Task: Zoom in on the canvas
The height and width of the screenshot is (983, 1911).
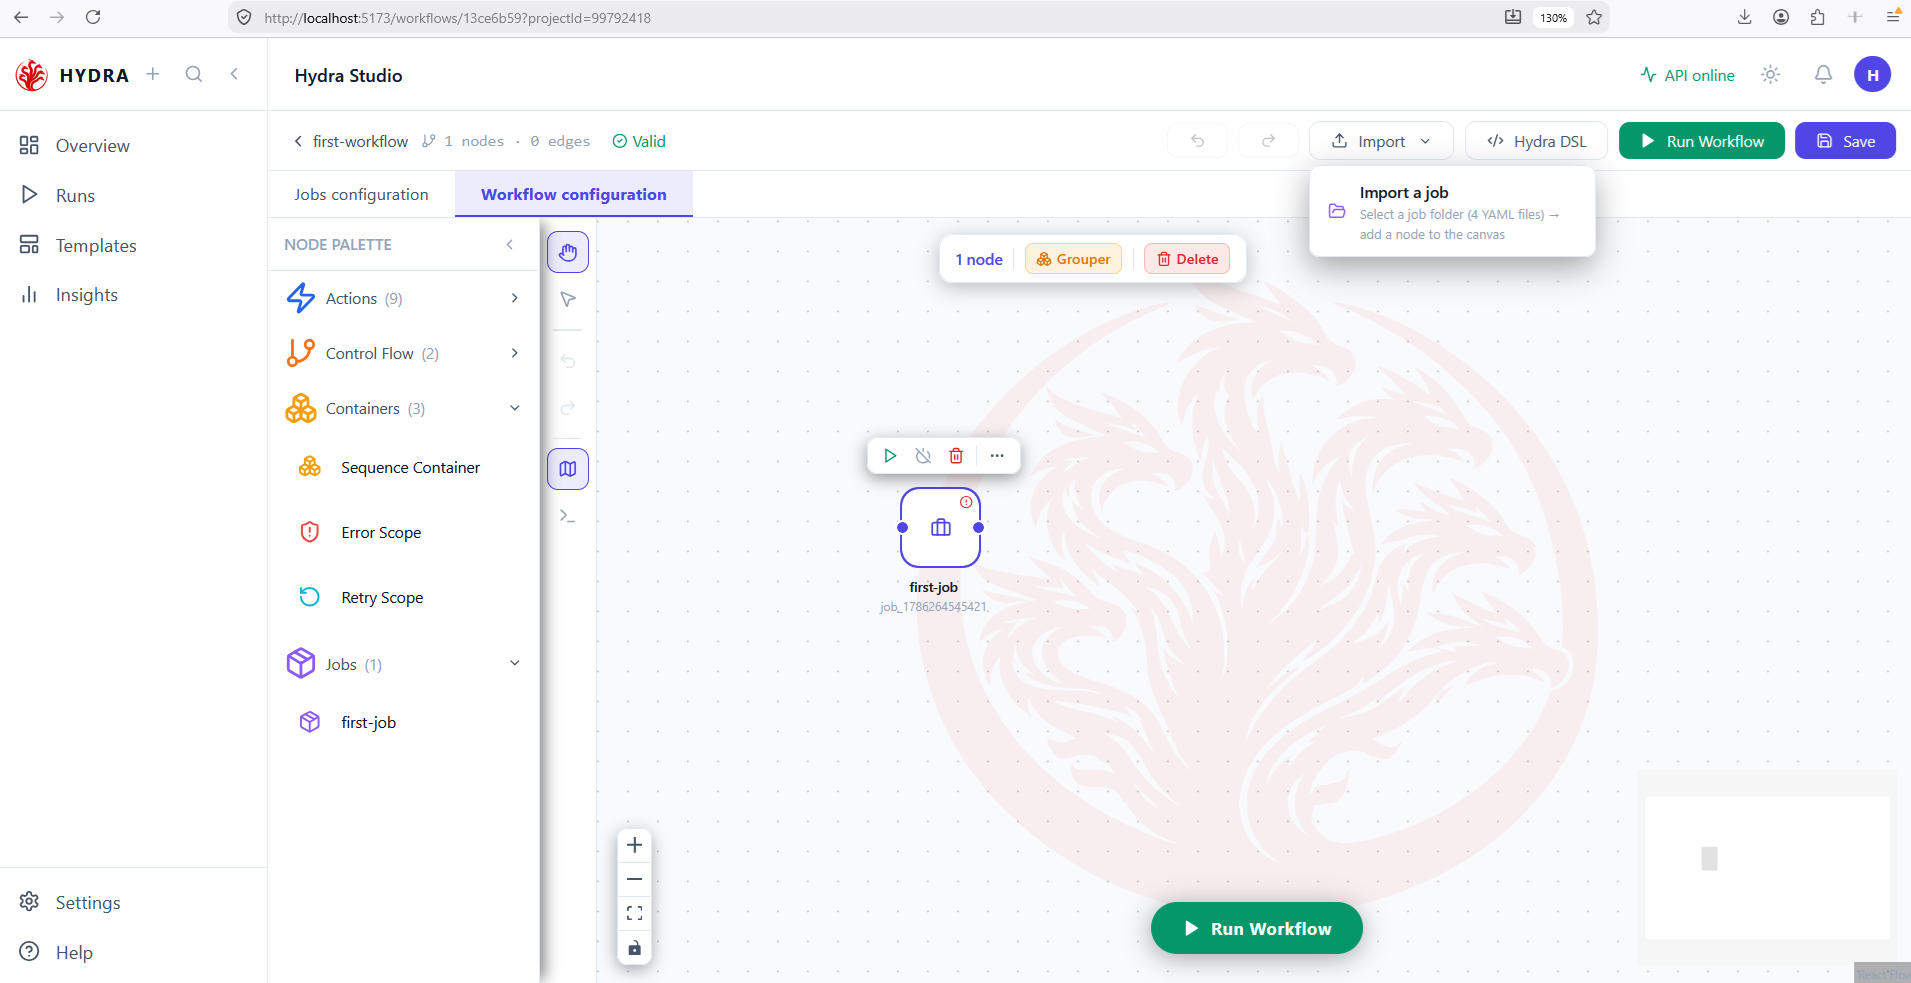Action: click(x=634, y=845)
